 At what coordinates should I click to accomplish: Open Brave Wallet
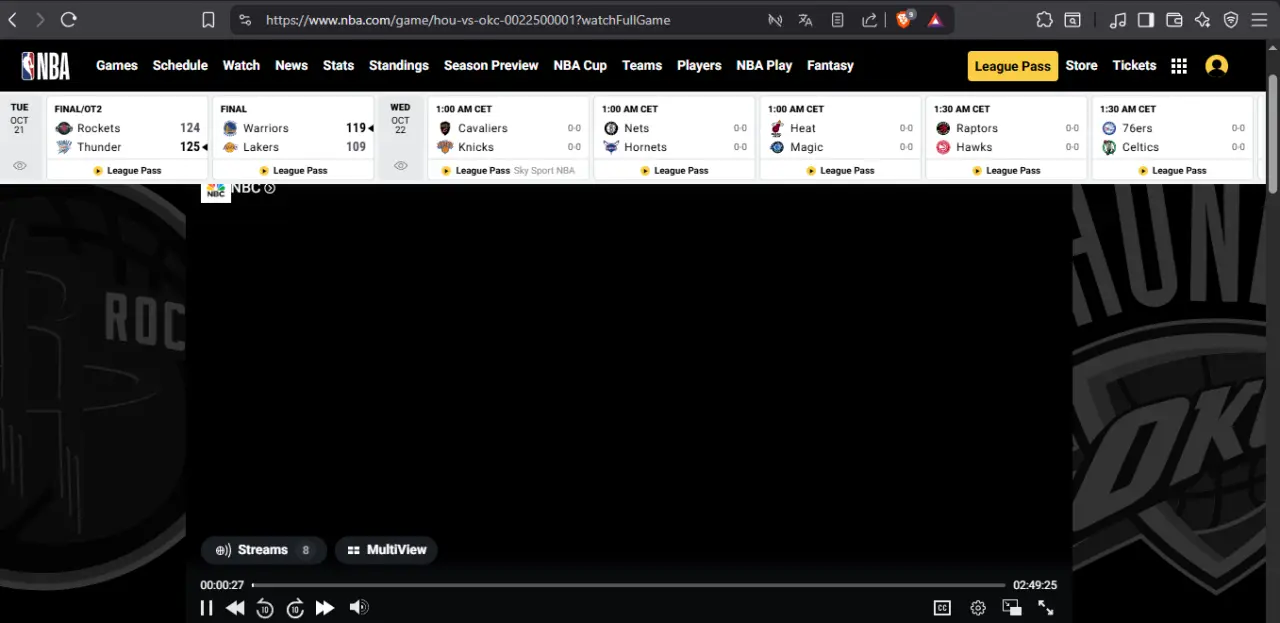(1175, 20)
